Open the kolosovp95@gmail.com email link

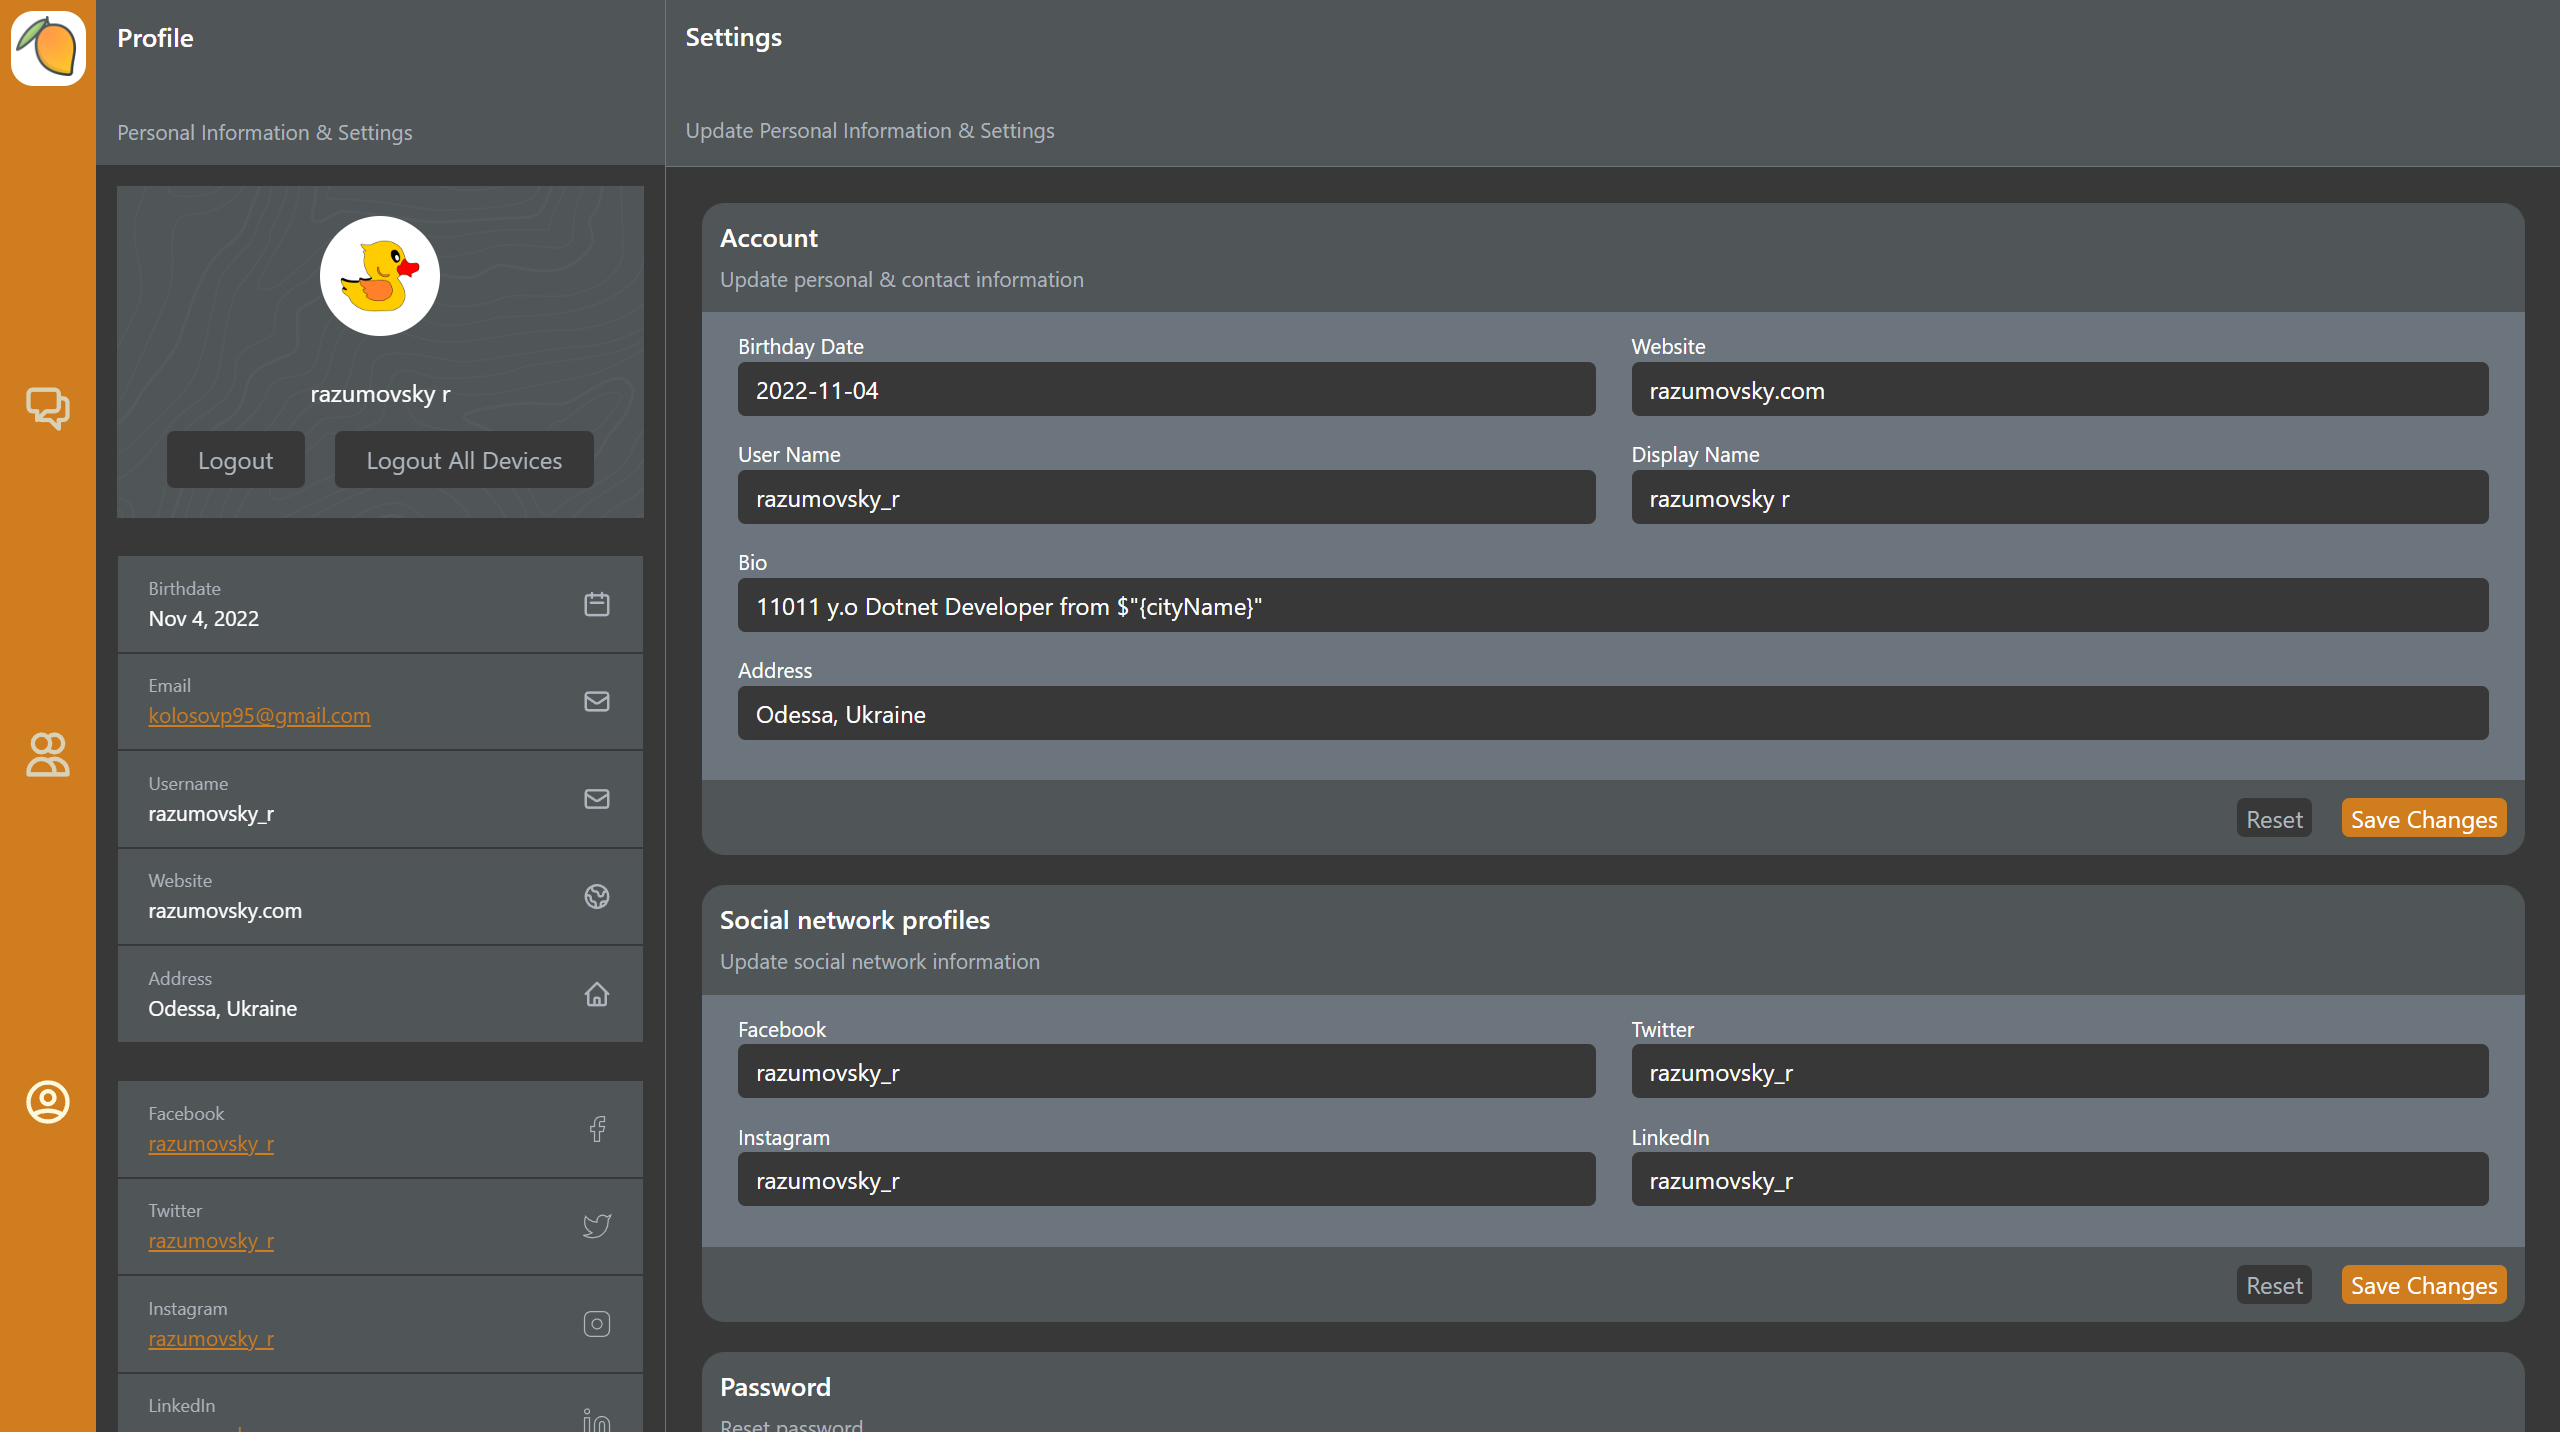point(259,716)
